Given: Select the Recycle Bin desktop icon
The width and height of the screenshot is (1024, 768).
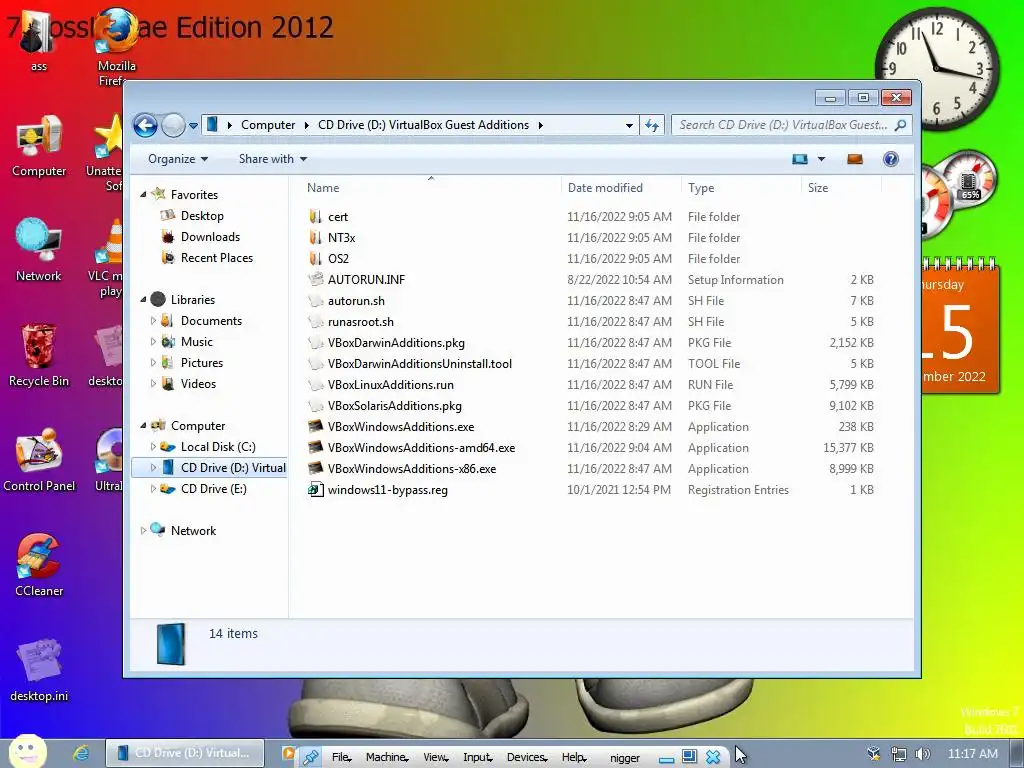Looking at the screenshot, I should (39, 356).
